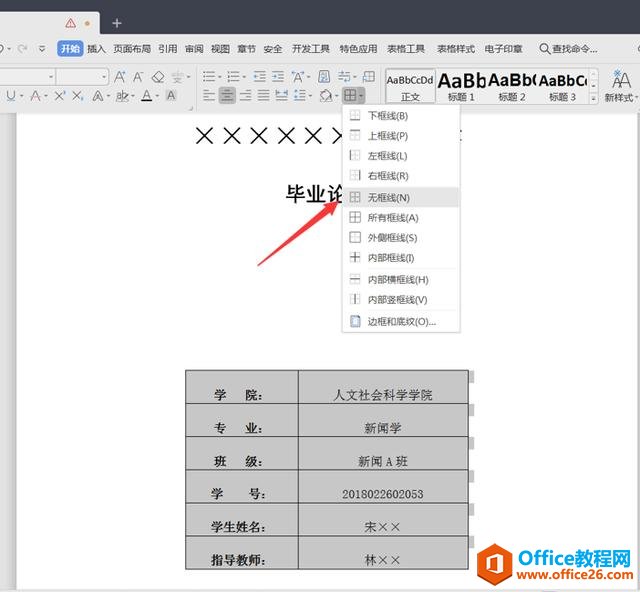
Task: Select 内部框线(I) menu entry
Action: (401, 258)
